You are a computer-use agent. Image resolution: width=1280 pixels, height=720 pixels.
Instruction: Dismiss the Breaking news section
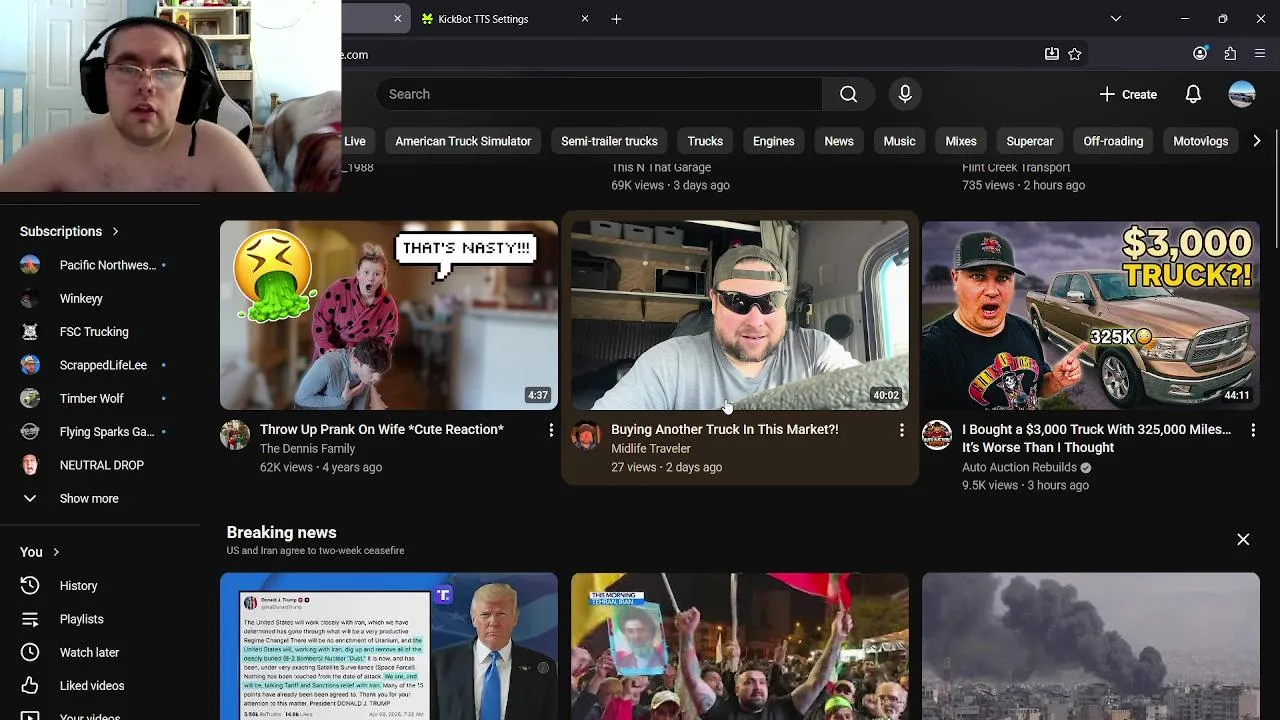point(1243,539)
